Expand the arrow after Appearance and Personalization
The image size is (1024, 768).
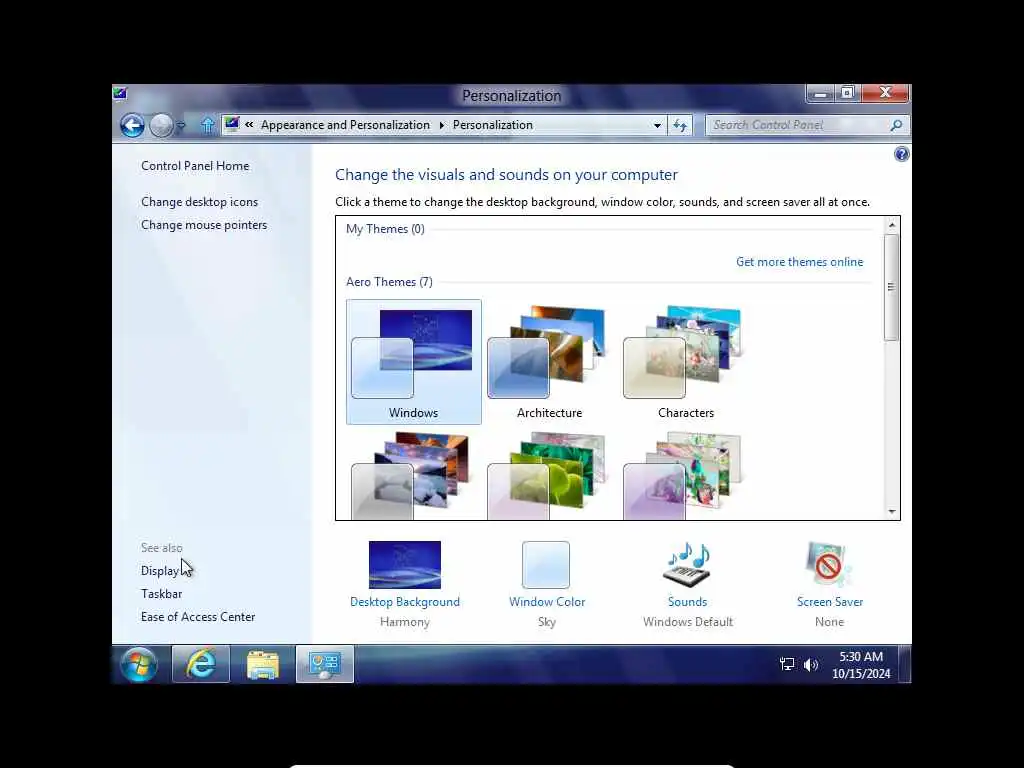(441, 125)
